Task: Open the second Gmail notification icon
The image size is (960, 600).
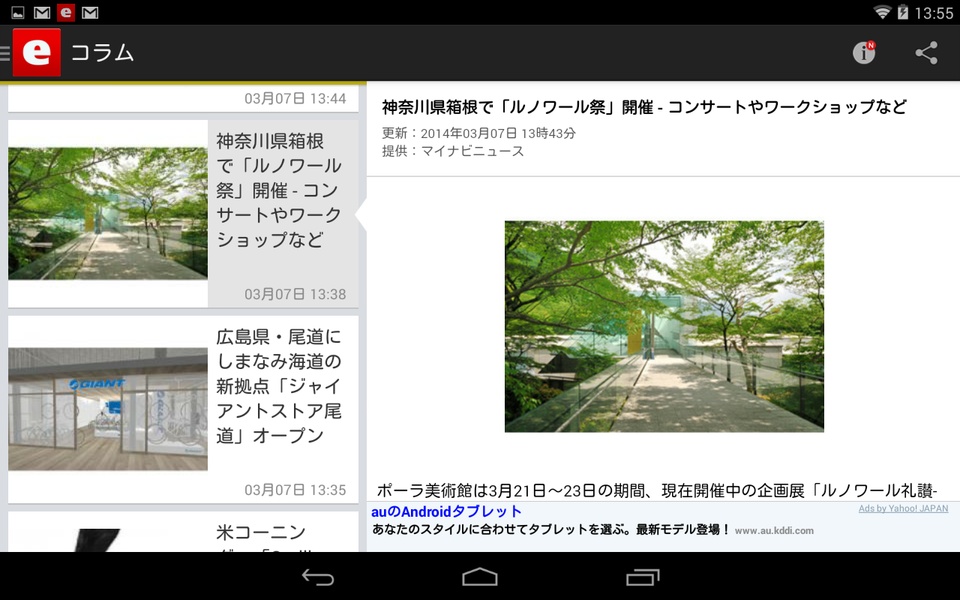Action: (90, 12)
